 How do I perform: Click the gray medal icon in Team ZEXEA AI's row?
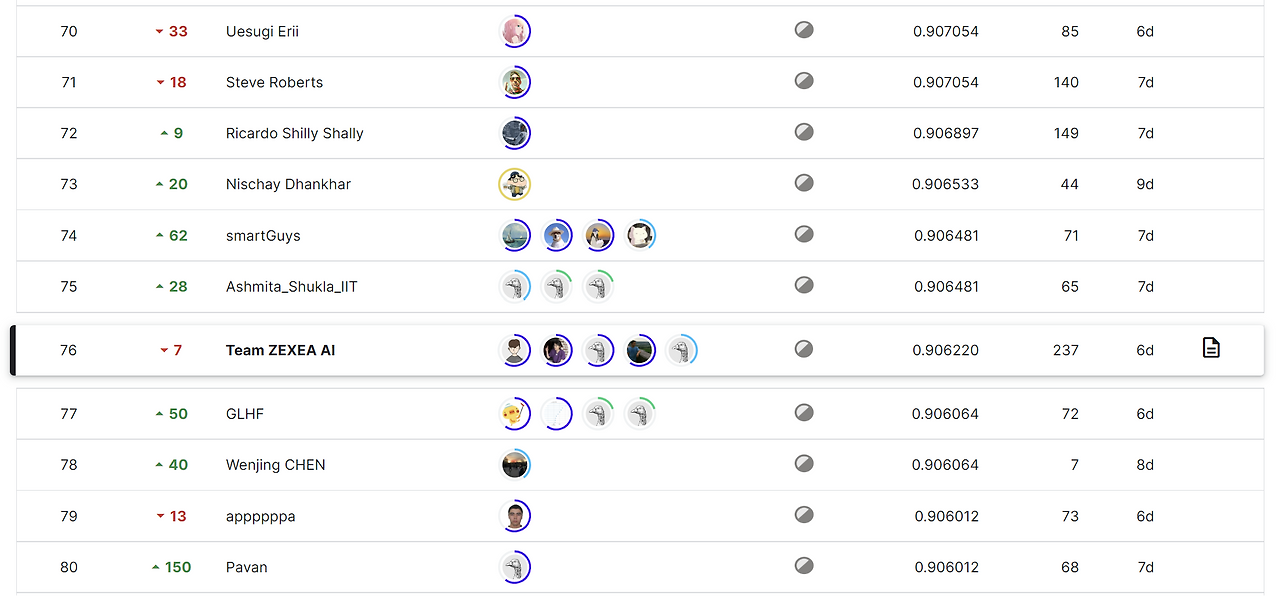(x=804, y=349)
